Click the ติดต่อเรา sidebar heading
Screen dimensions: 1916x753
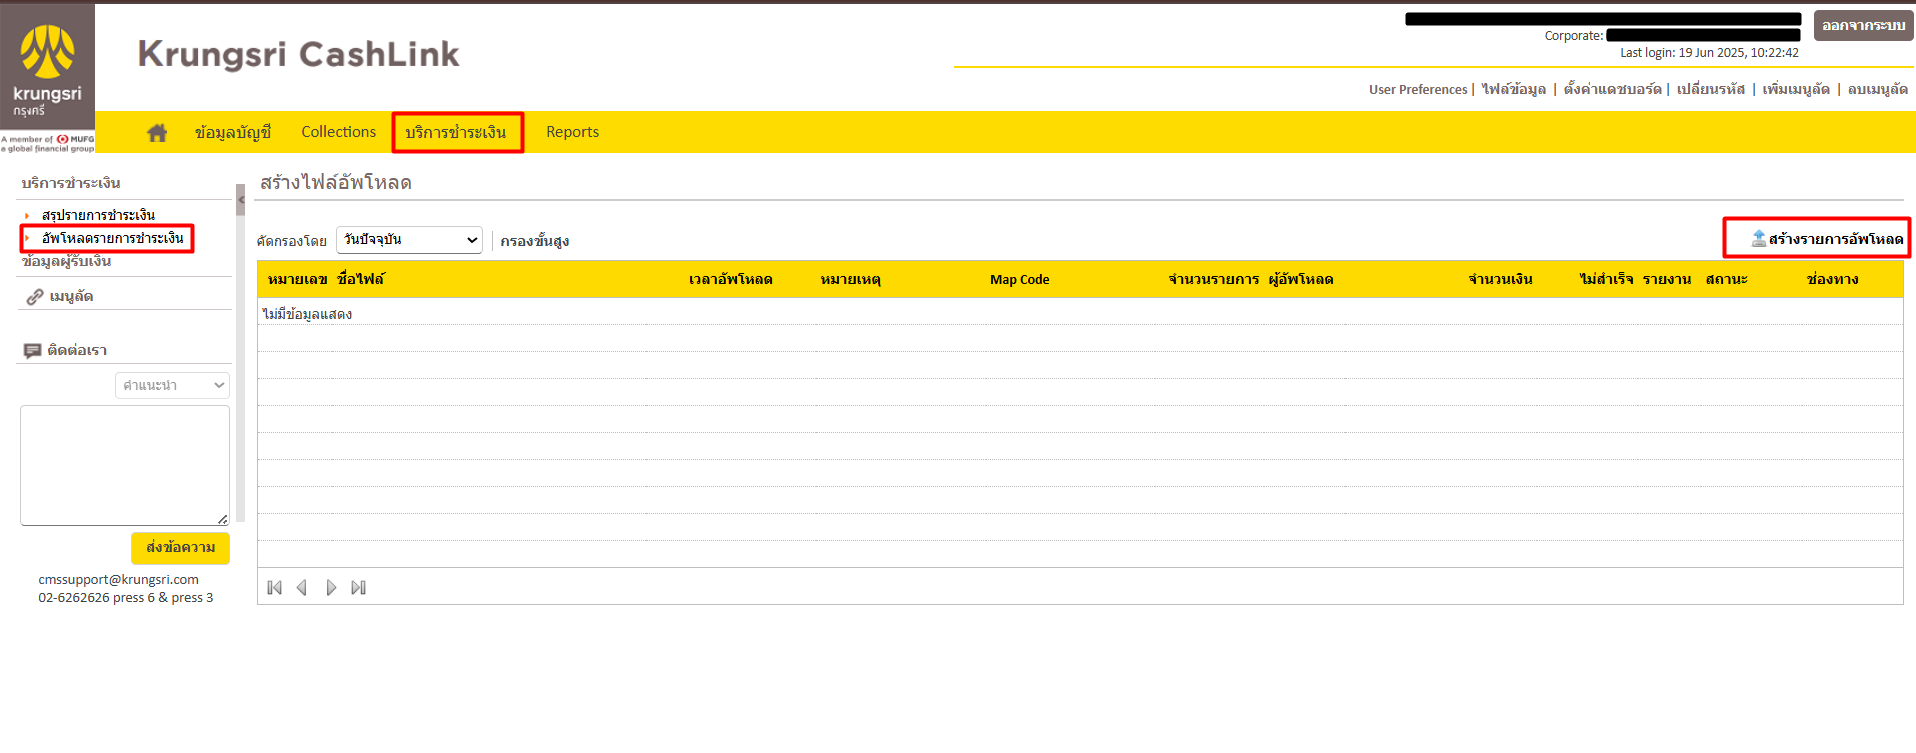point(77,351)
